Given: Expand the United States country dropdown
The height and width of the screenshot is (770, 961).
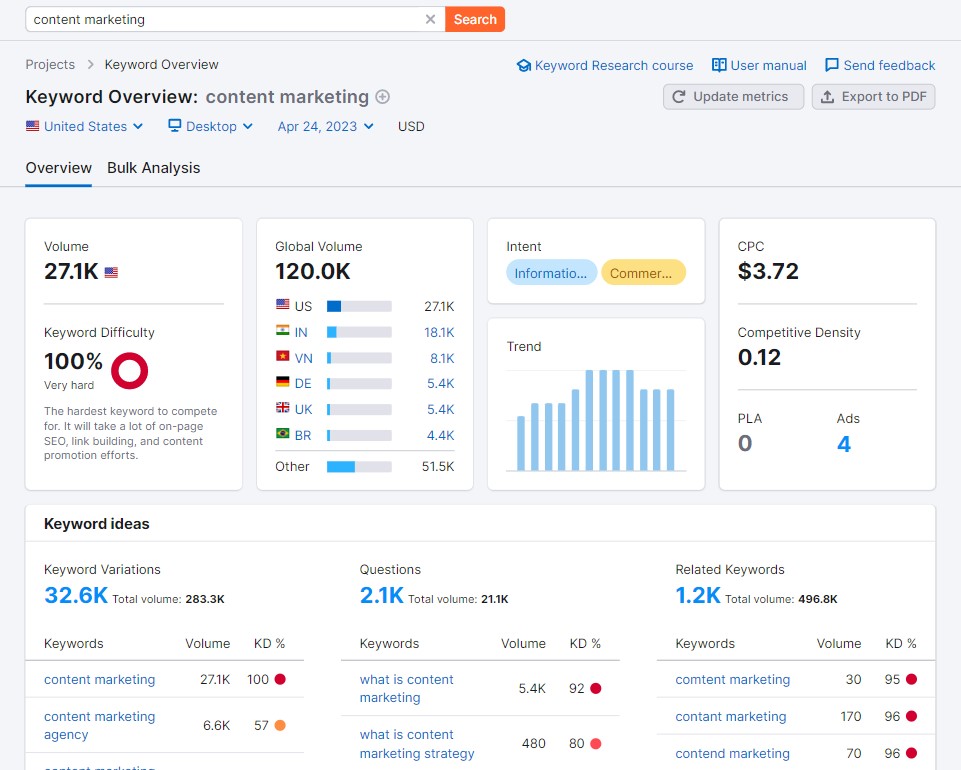Looking at the screenshot, I should tap(85, 126).
